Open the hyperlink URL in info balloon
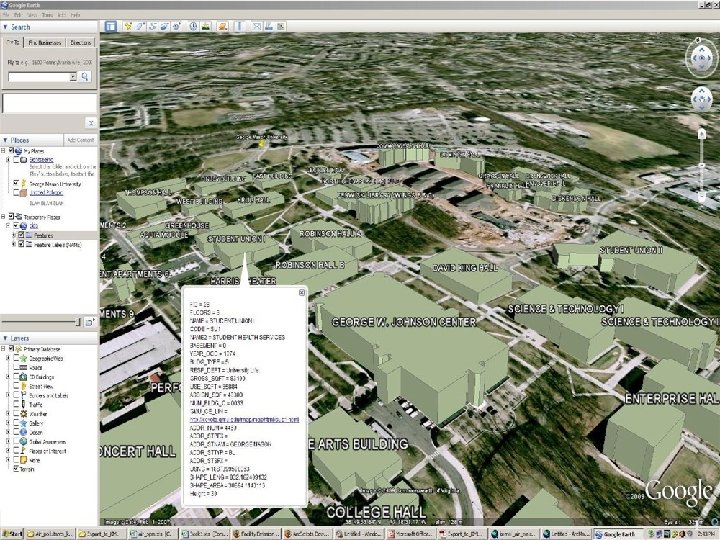Screen dimensions: 720x540 (x=244, y=420)
